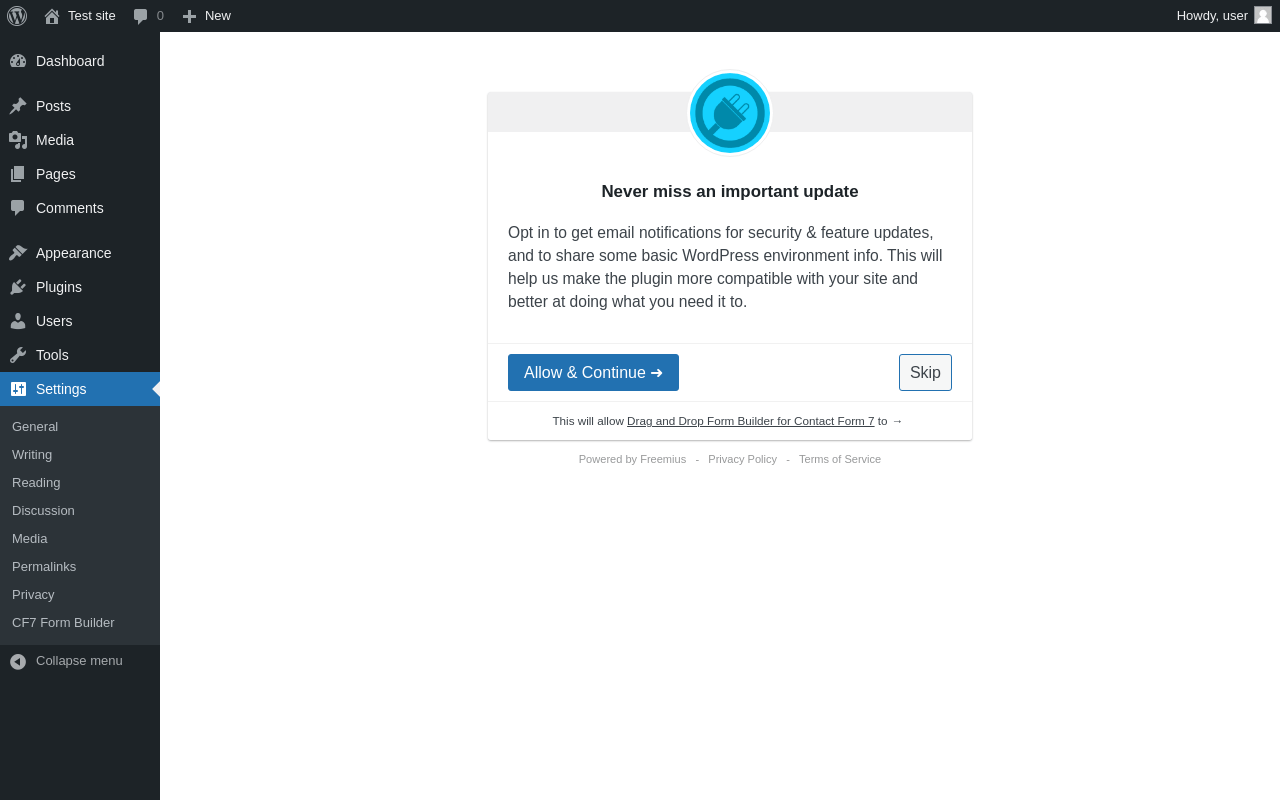Click the user avatar in admin bar
1280x800 pixels.
(x=1263, y=15)
